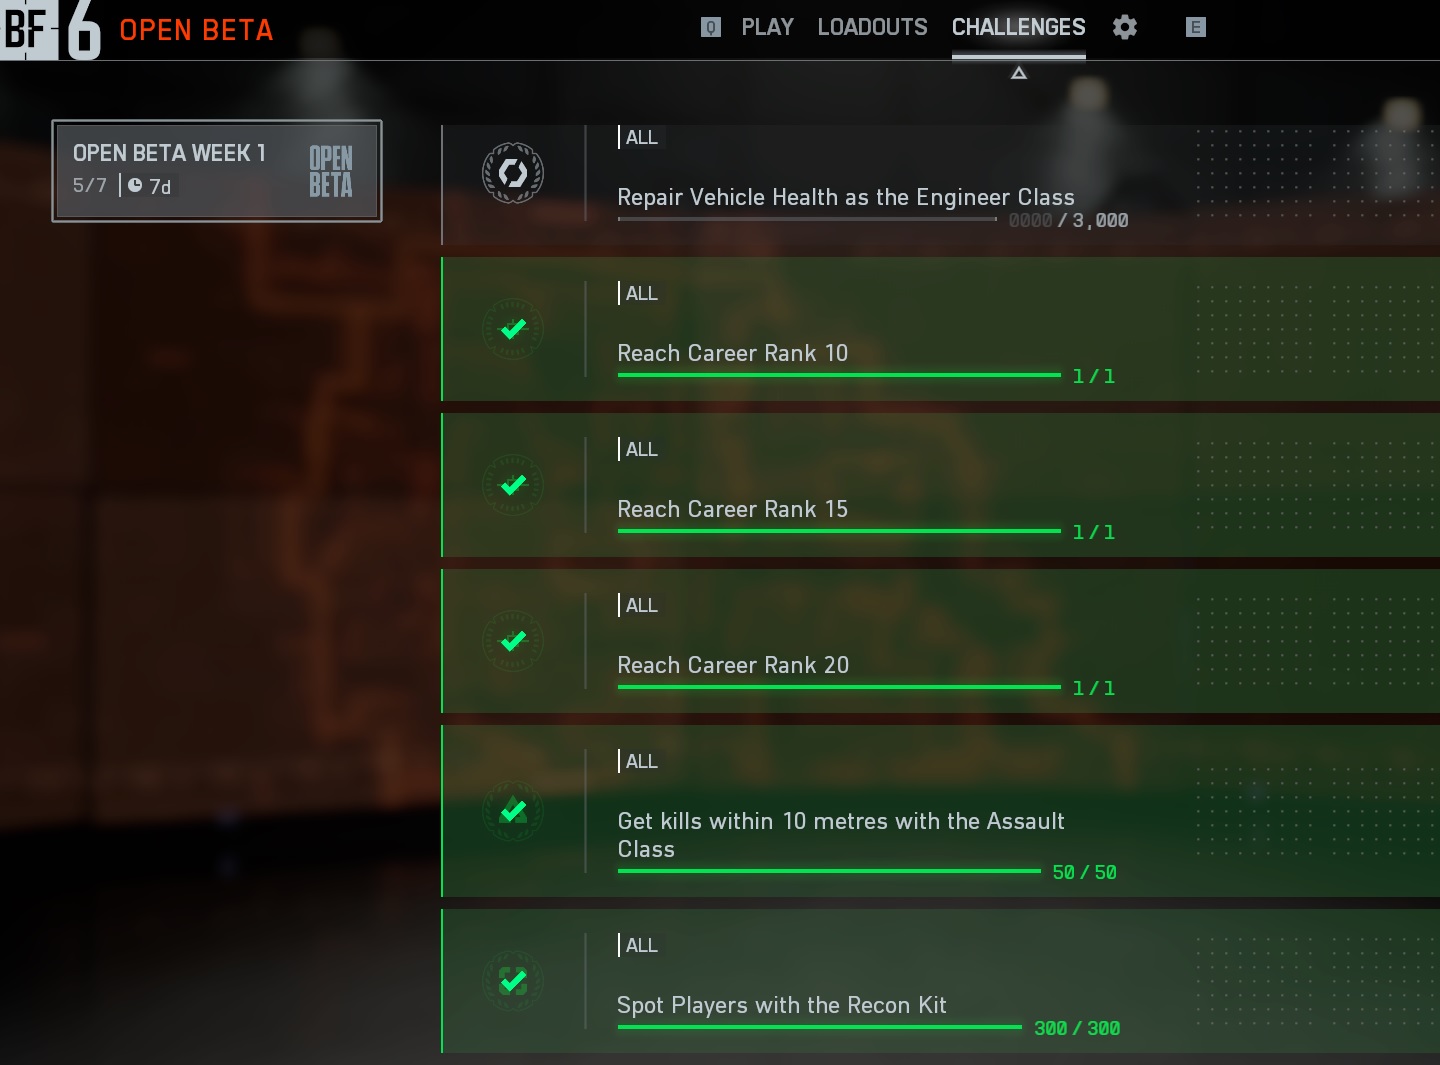
Task: Click the Career Rank 10 completed checkmark badge
Action: pyautogui.click(x=513, y=329)
